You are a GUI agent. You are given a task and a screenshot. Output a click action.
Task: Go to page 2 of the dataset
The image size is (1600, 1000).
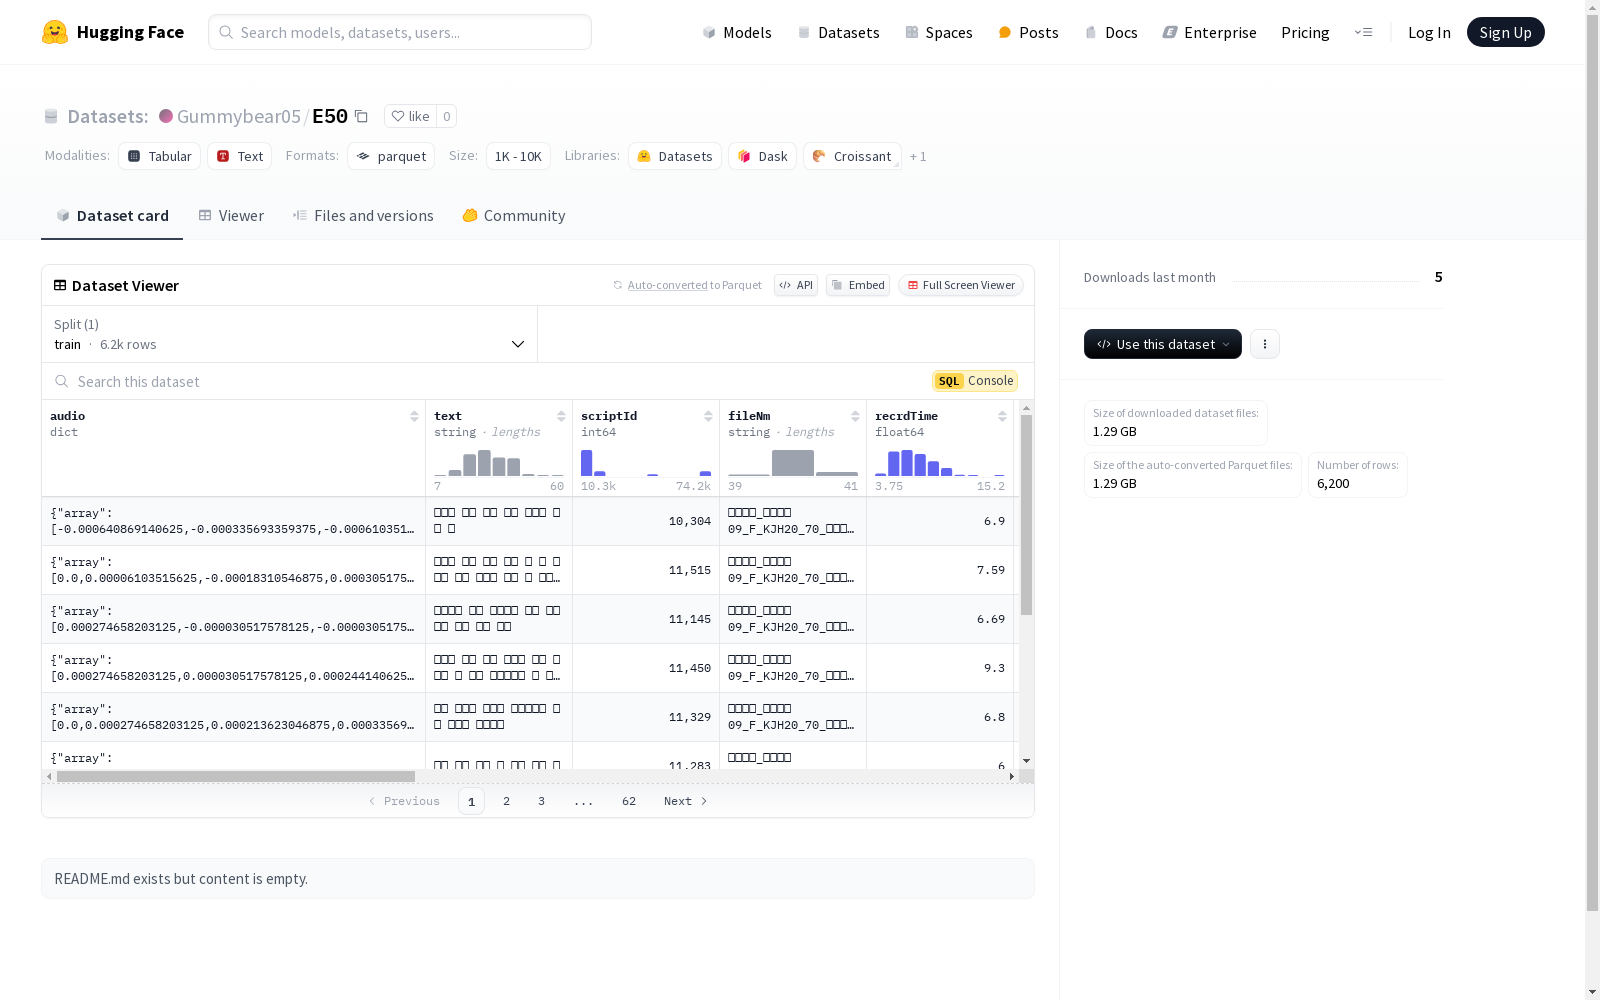507,801
